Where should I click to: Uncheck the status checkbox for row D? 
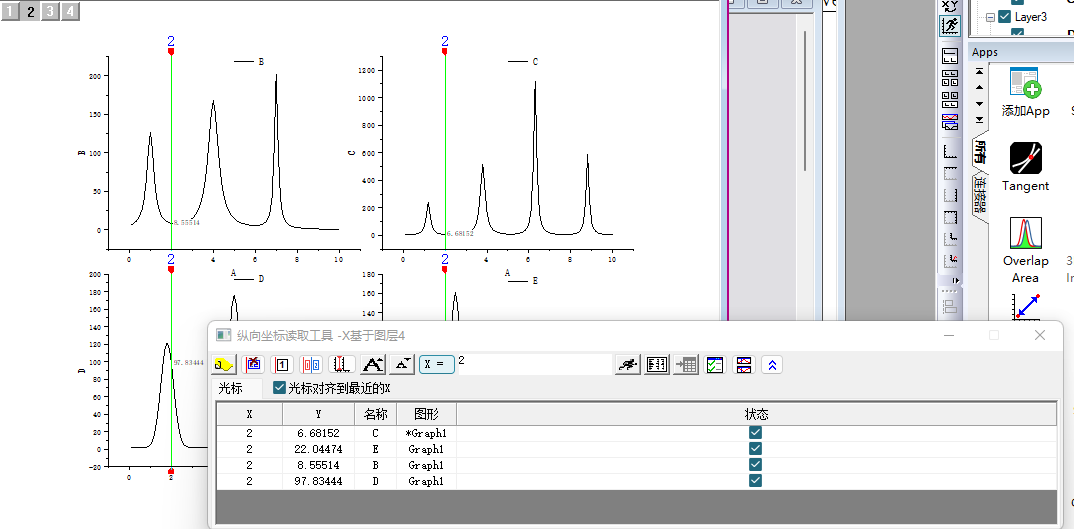[x=756, y=481]
